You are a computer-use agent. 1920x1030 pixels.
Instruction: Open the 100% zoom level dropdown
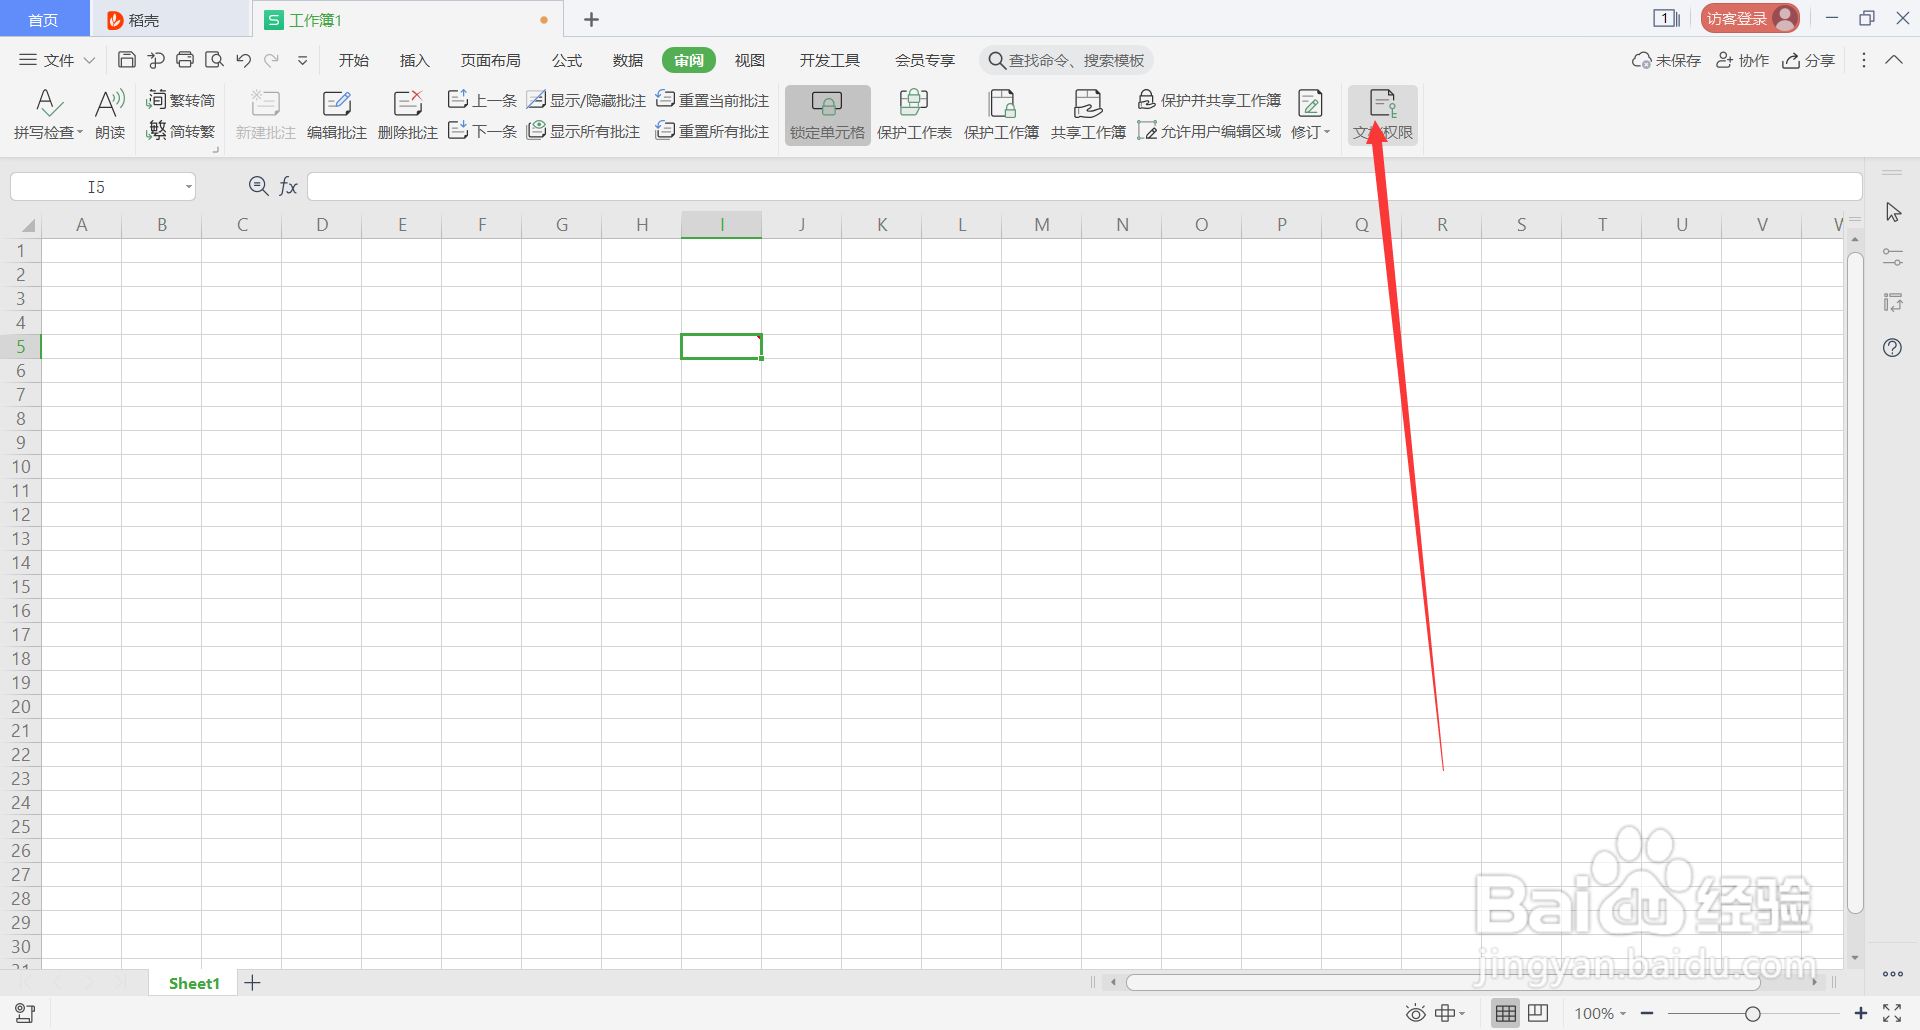click(x=1600, y=1013)
